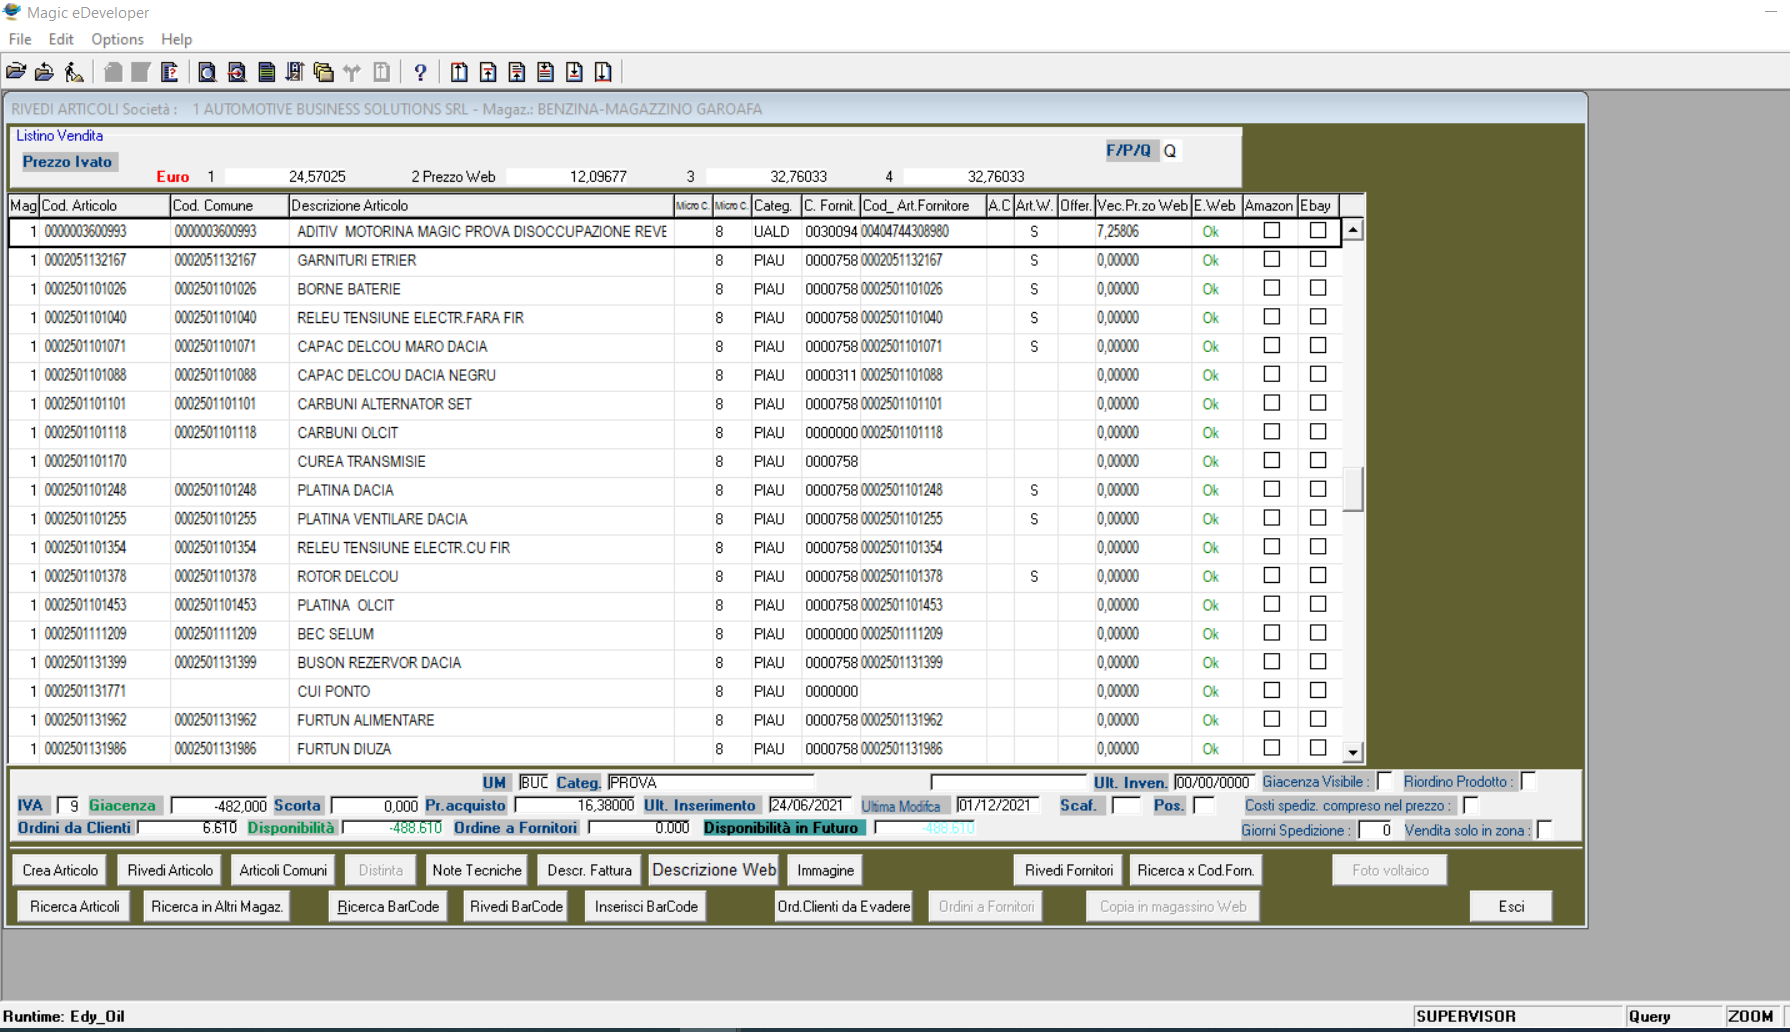This screenshot has width=1790, height=1032.
Task: Open Note Tecniche
Action: point(477,870)
